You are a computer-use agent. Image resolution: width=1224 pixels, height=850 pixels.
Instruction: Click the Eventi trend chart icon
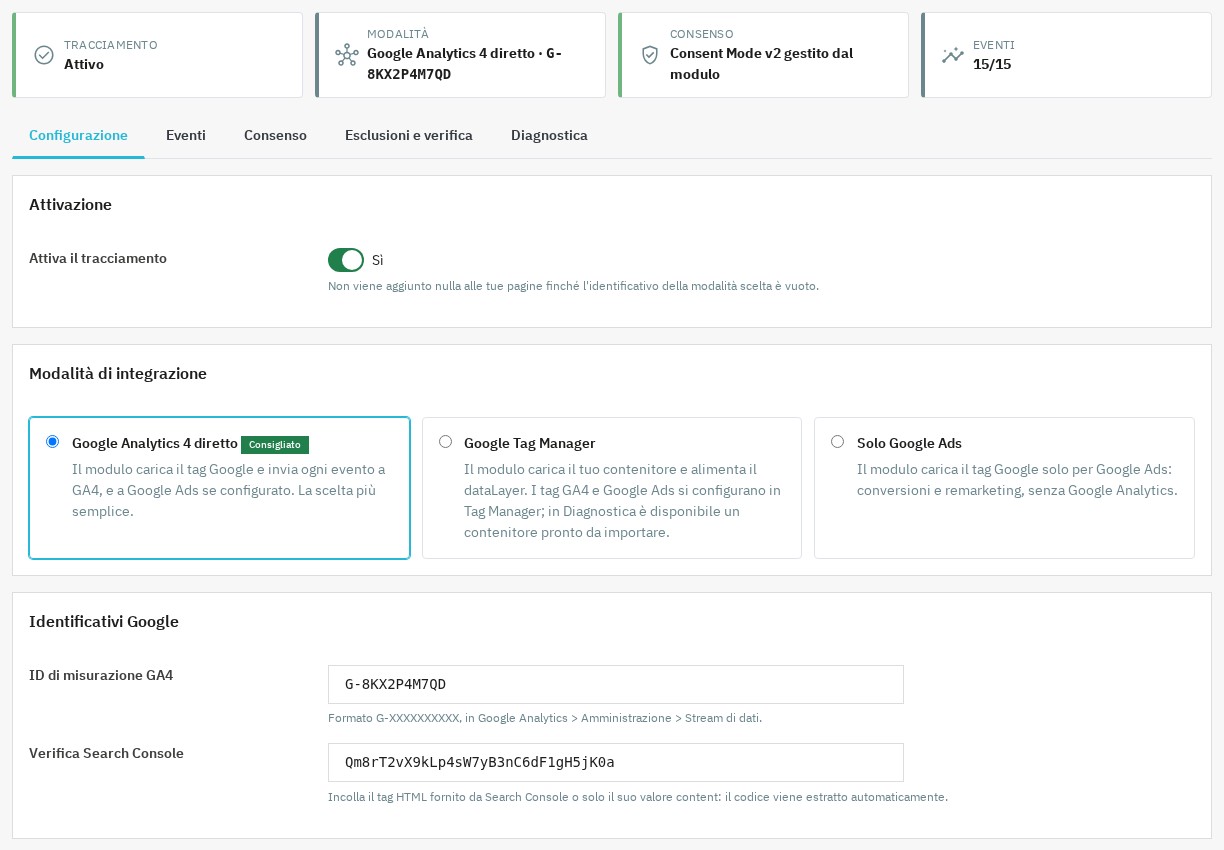(x=953, y=55)
